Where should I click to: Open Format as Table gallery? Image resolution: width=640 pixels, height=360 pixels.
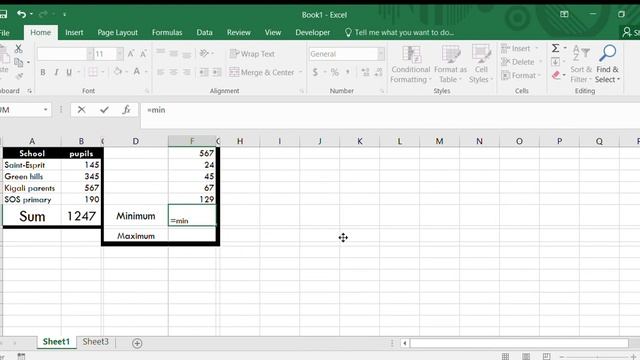click(x=450, y=65)
